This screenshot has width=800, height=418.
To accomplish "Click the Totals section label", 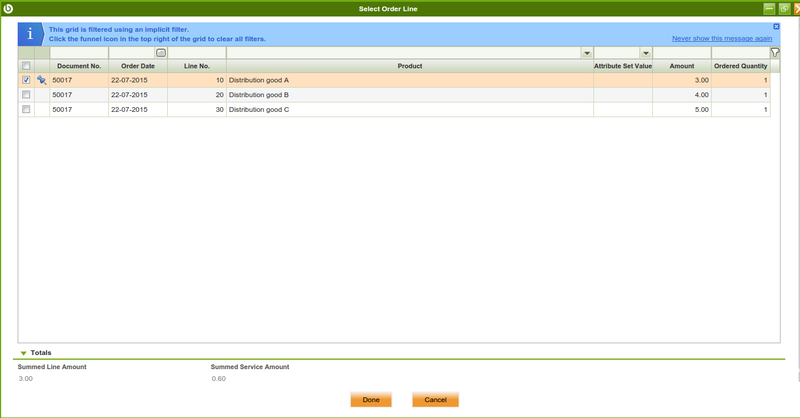I will [x=41, y=353].
